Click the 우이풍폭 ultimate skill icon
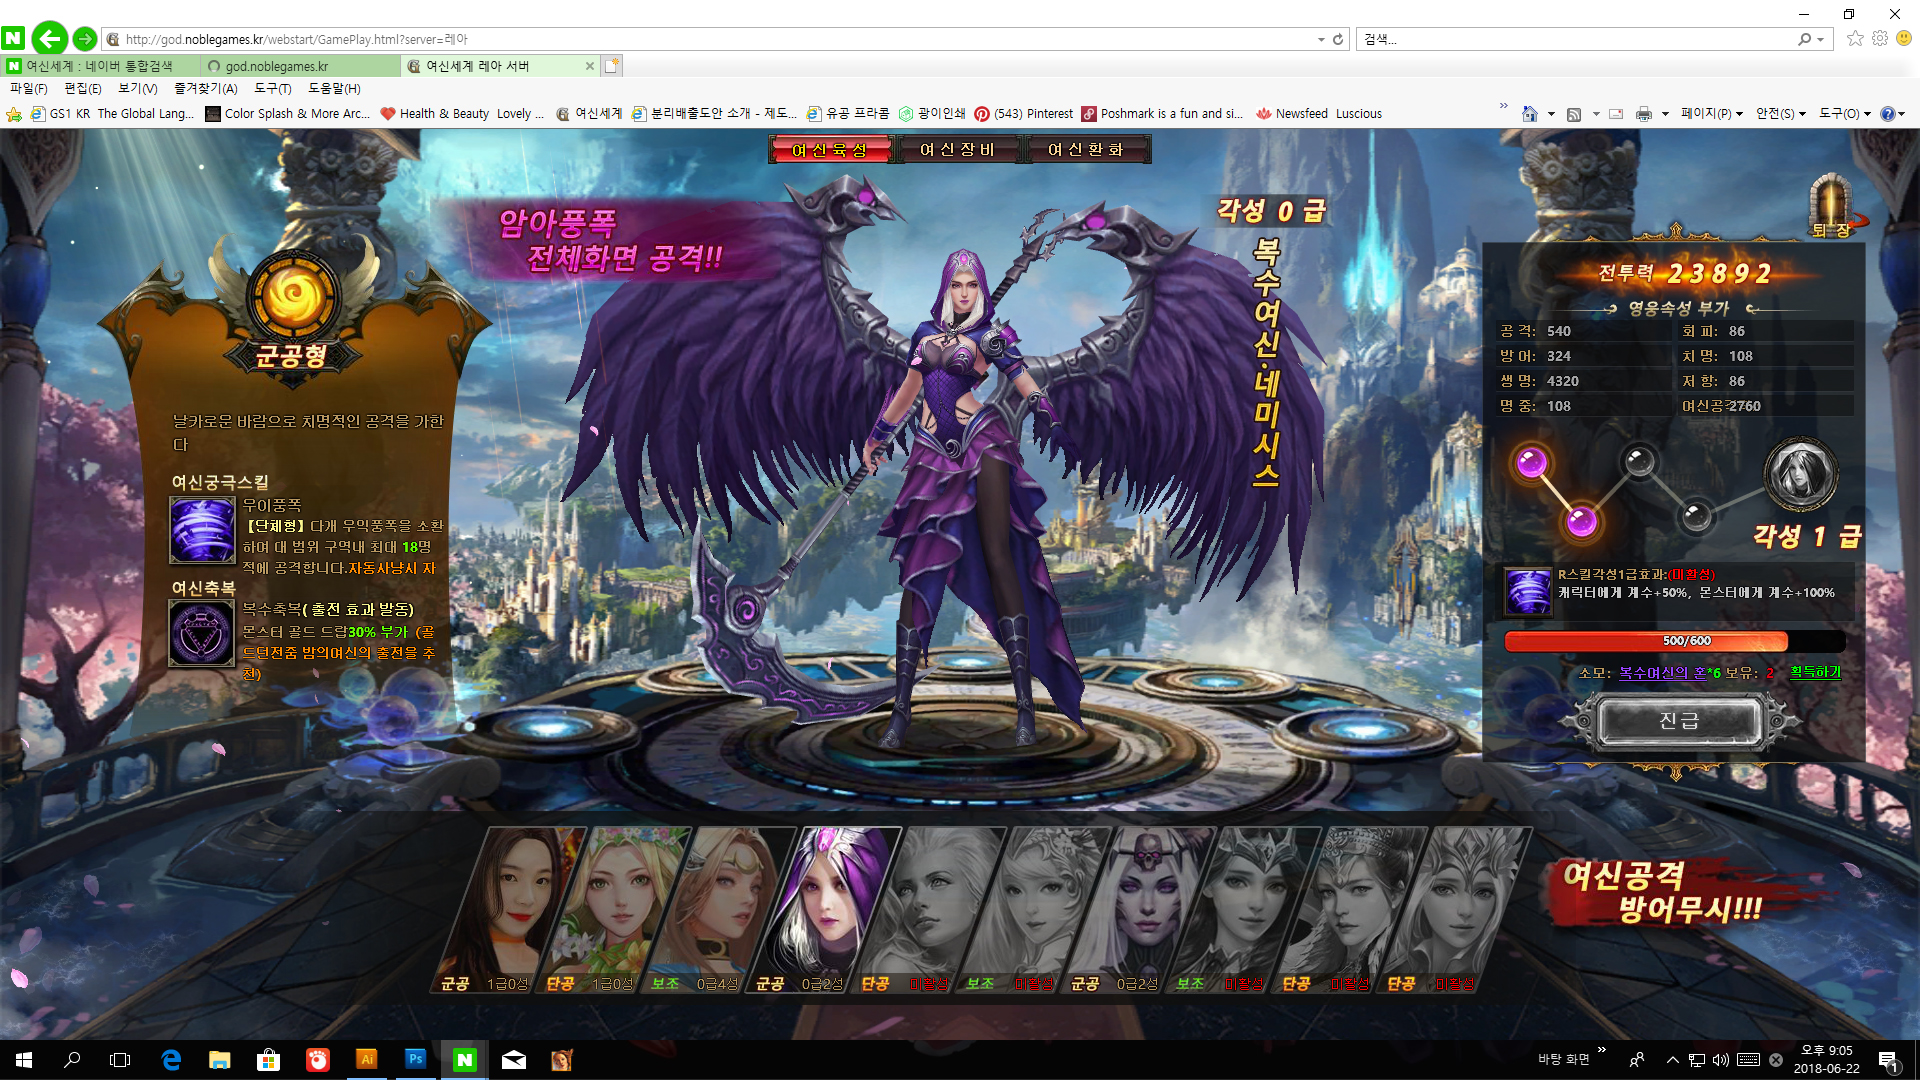This screenshot has width=1920, height=1080. (203, 530)
